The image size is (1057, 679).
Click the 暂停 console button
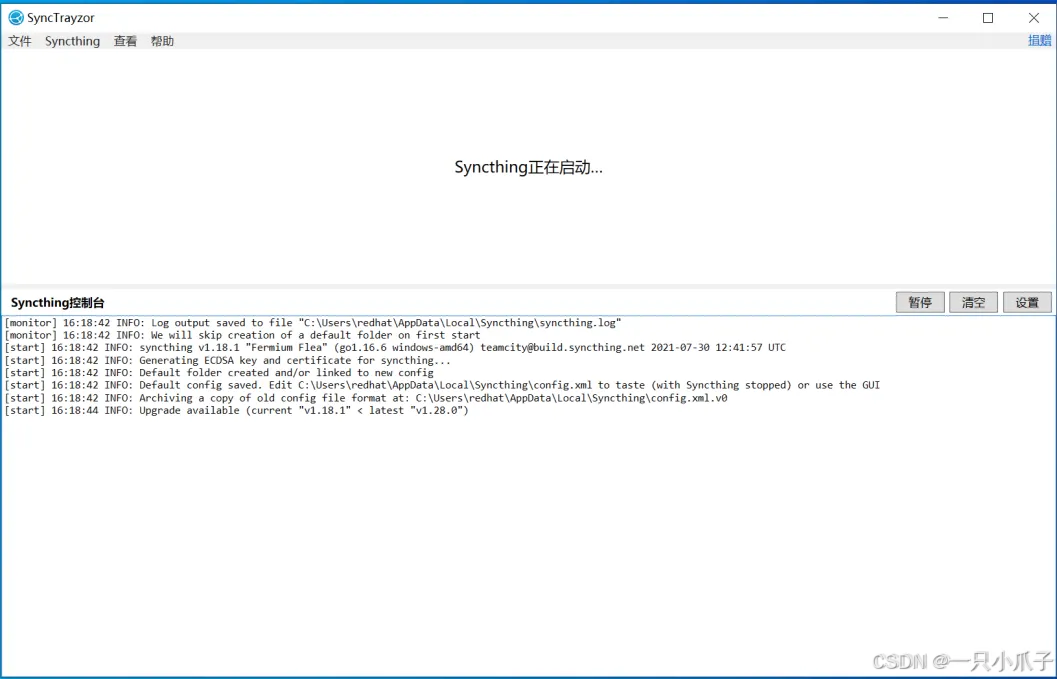pos(920,302)
